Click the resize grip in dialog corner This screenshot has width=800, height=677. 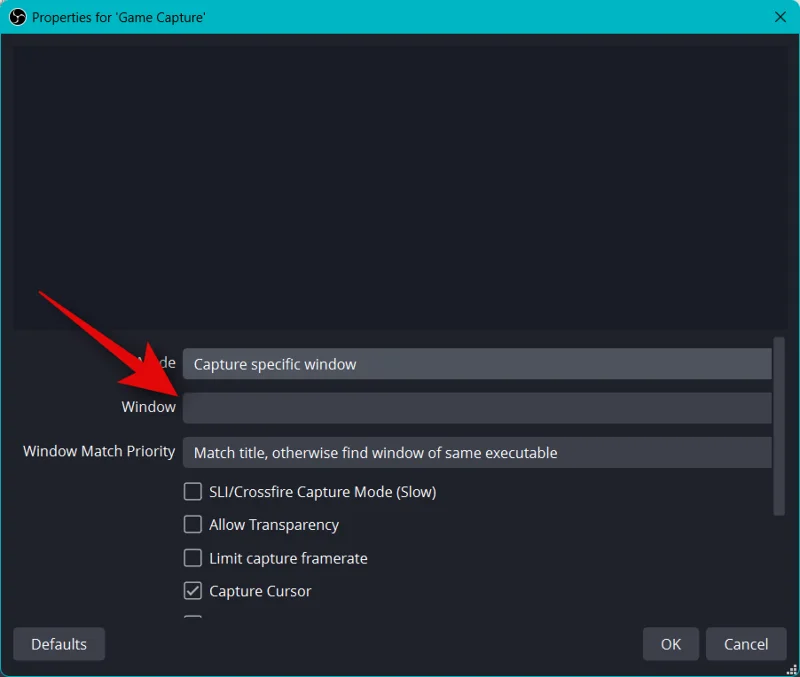pos(792,670)
